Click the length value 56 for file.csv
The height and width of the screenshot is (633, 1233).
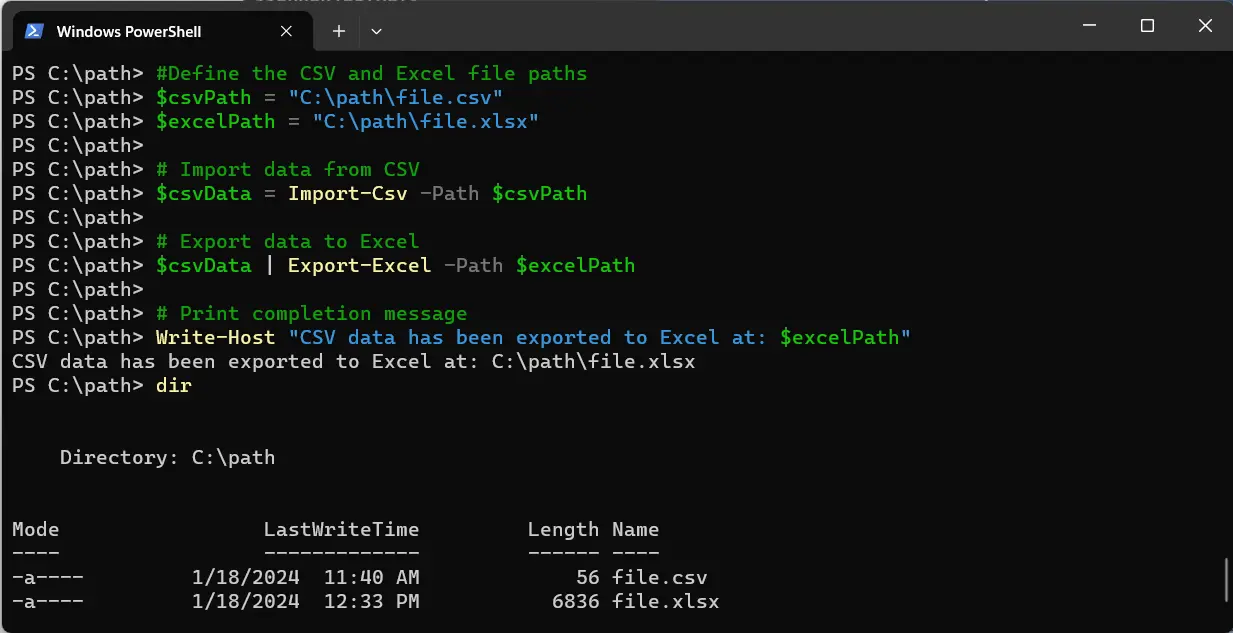[x=587, y=577]
